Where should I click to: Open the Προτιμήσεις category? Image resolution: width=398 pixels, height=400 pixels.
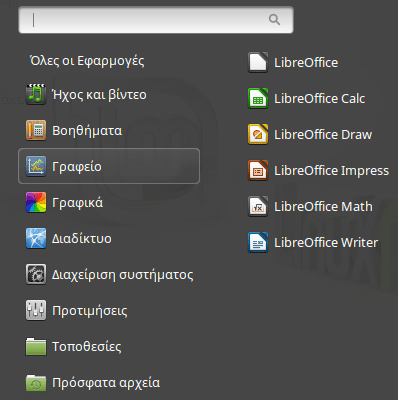pos(90,311)
